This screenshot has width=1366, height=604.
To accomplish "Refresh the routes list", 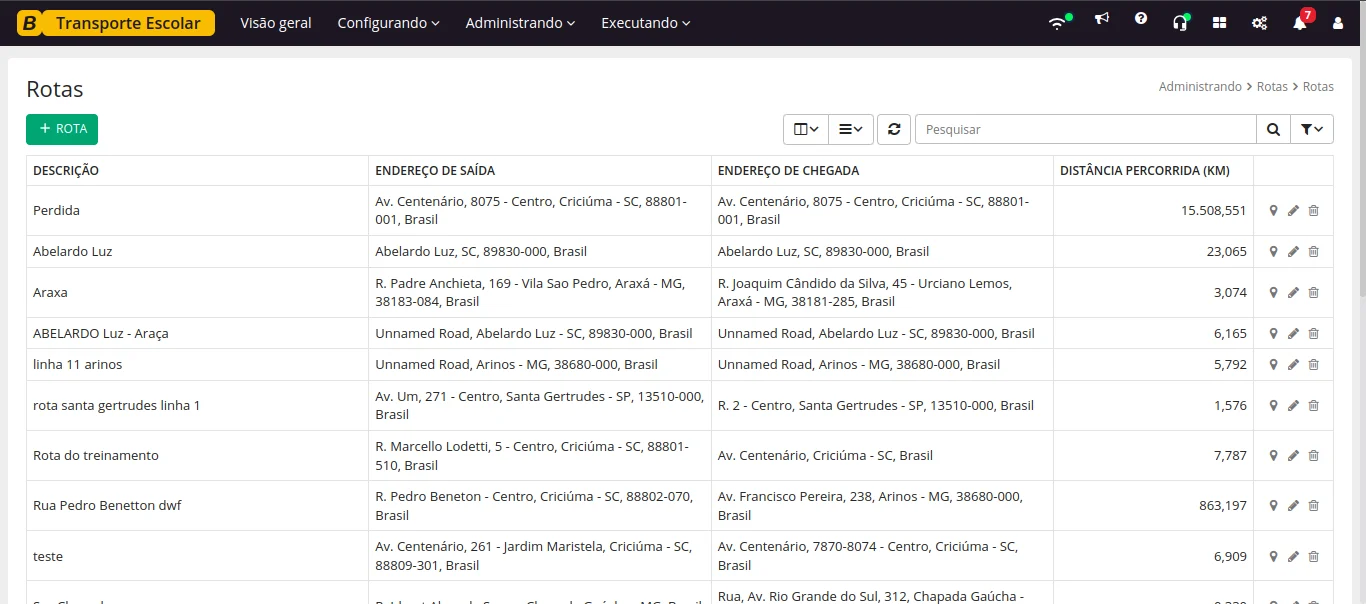I will coord(894,129).
